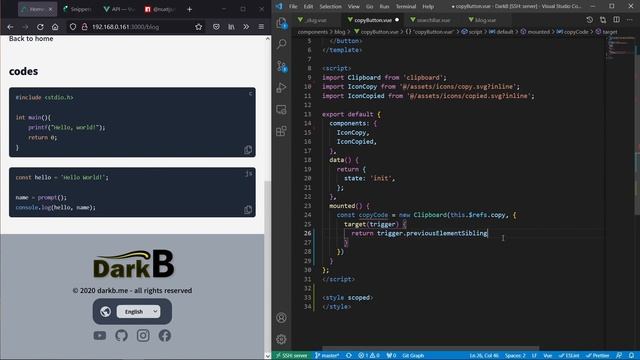This screenshot has width=640, height=360.
Task: Save the page to Pocket
Action: click(x=216, y=27)
